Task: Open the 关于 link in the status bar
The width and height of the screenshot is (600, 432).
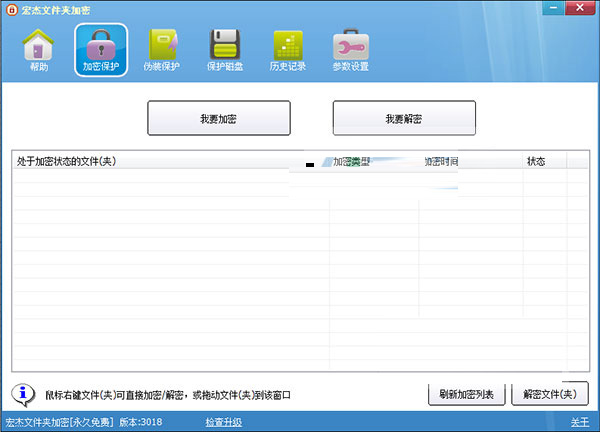Action: click(580, 422)
